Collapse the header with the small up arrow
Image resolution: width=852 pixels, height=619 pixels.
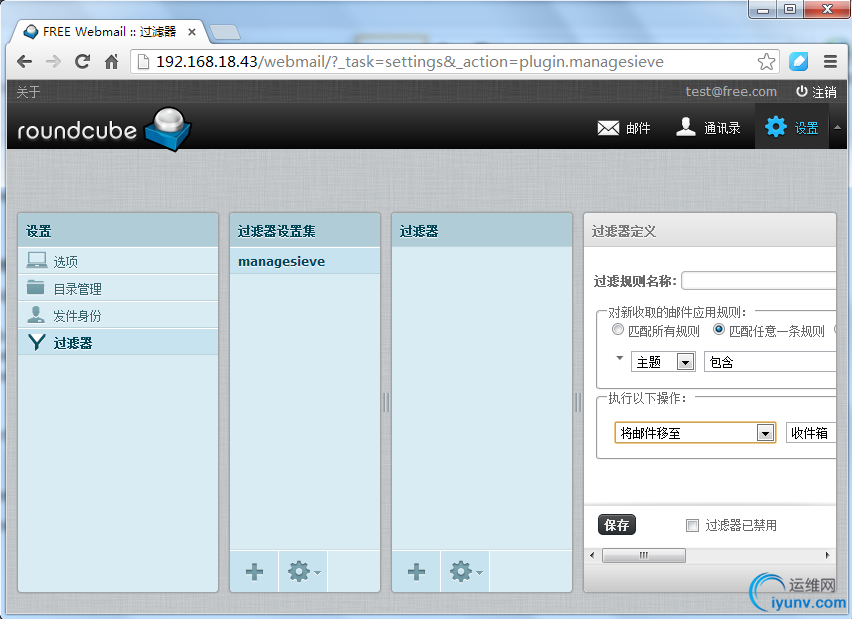[837, 128]
